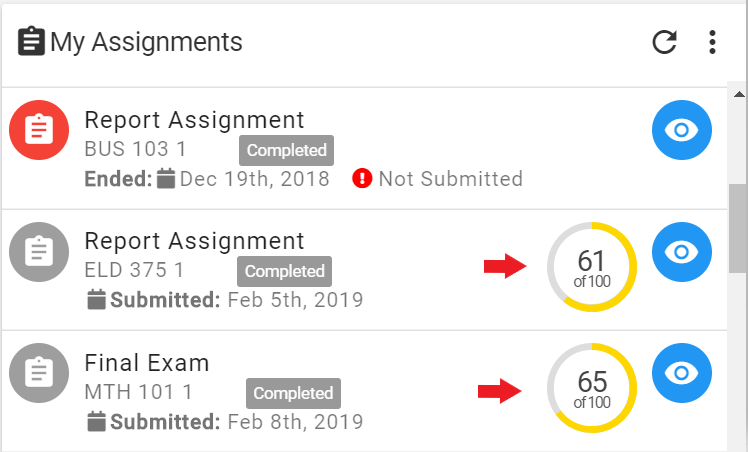748x452 pixels.
Task: Click the 61 of 100 score circle
Action: click(592, 267)
